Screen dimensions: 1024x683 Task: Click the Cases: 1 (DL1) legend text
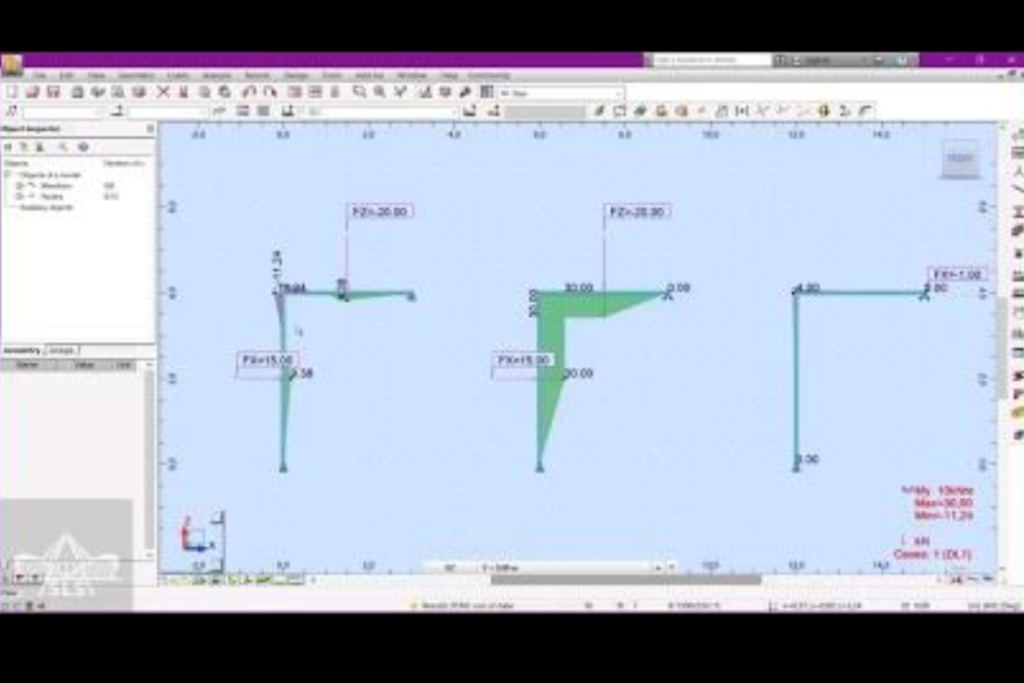[x=932, y=554]
